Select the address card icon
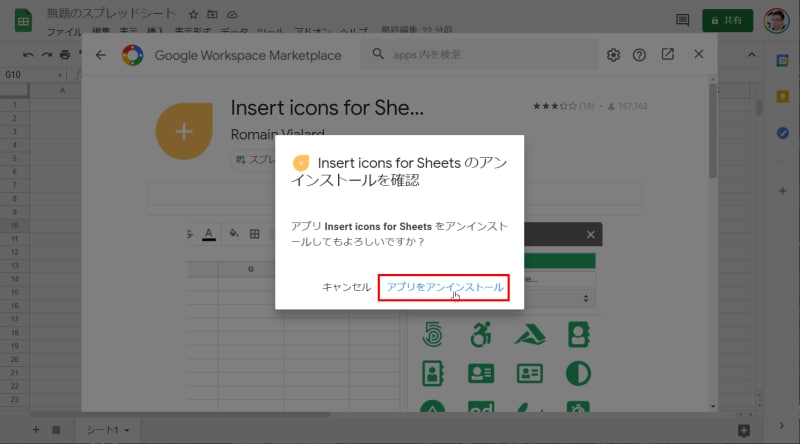The width and height of the screenshot is (800, 444). (481, 373)
